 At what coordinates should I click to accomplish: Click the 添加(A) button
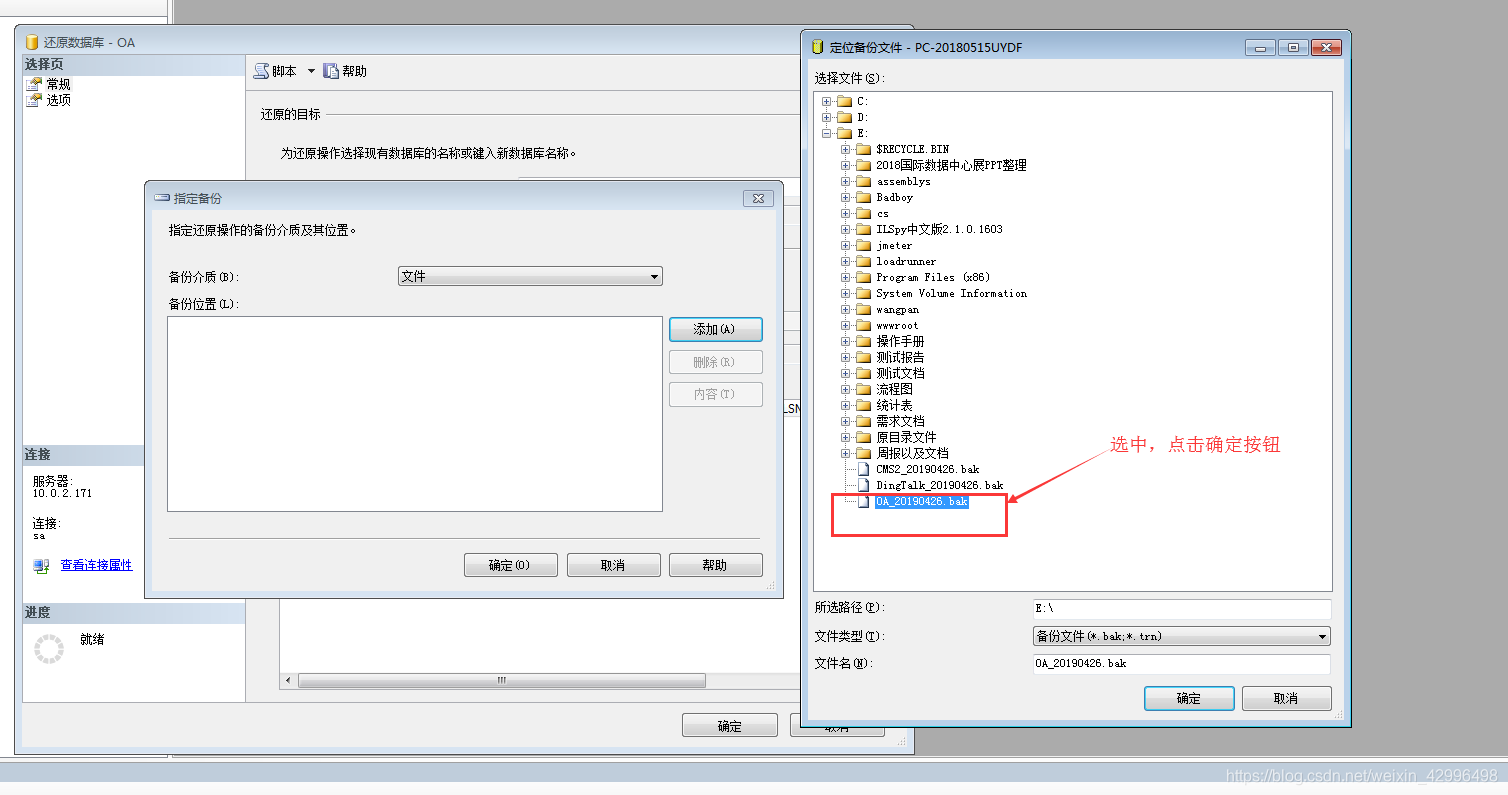[x=715, y=329]
